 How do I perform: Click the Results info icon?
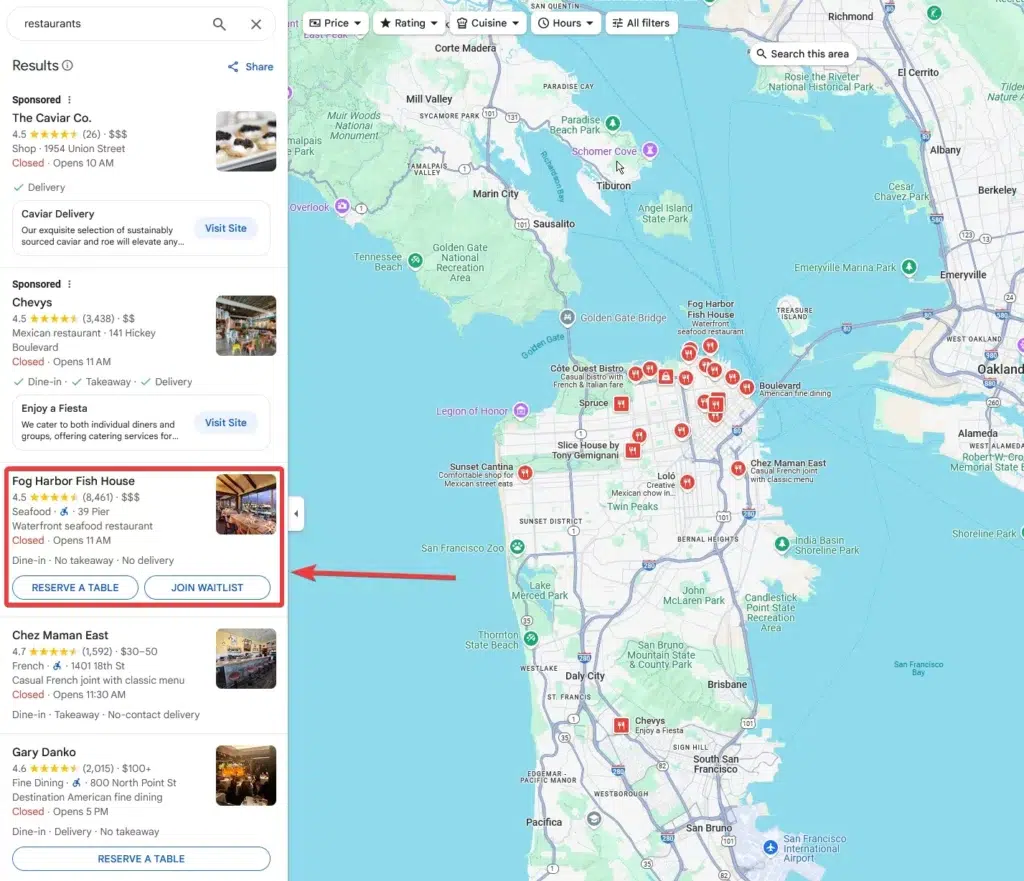click(68, 66)
